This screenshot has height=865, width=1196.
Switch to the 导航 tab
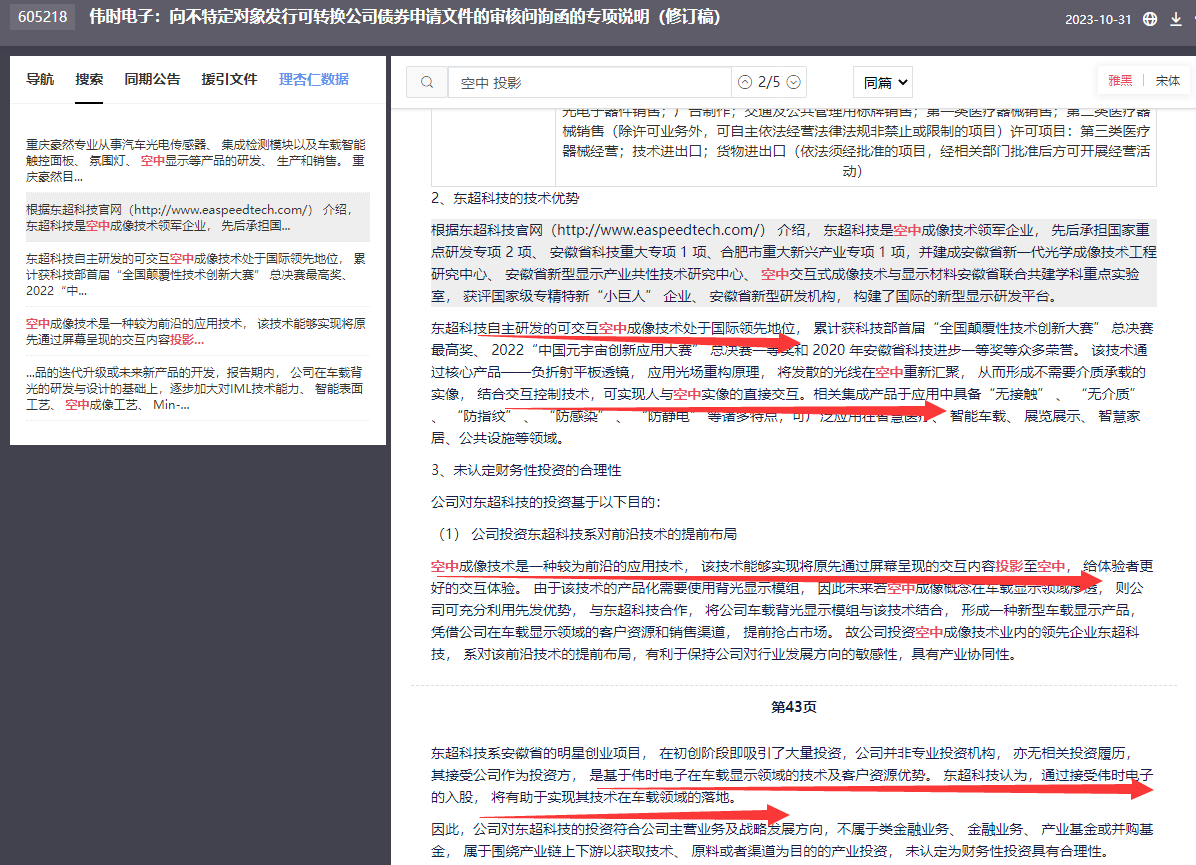[x=40, y=79]
